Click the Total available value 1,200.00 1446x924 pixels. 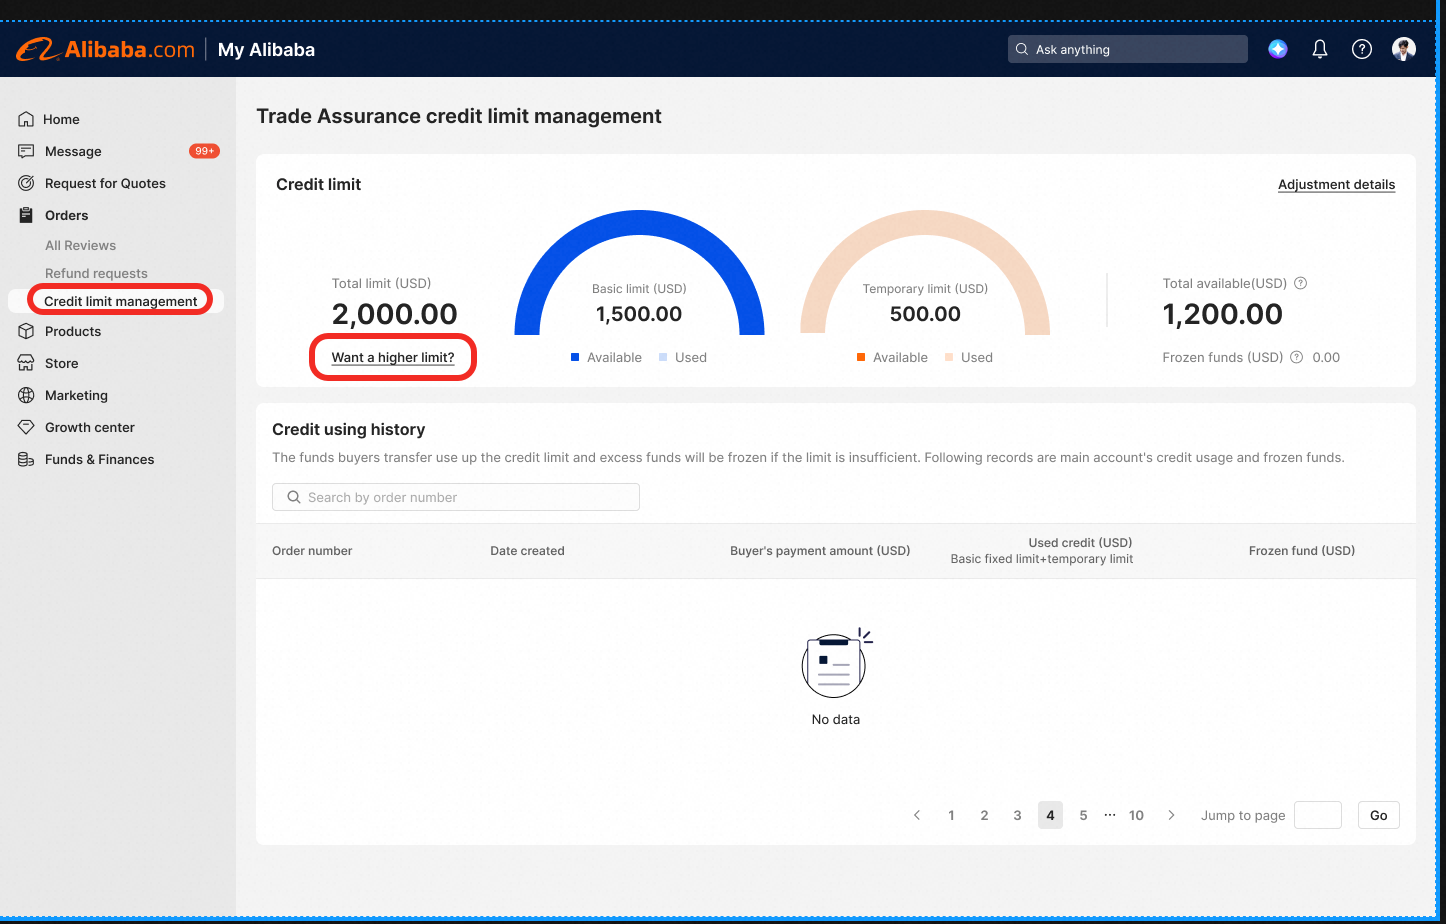[x=1223, y=314]
